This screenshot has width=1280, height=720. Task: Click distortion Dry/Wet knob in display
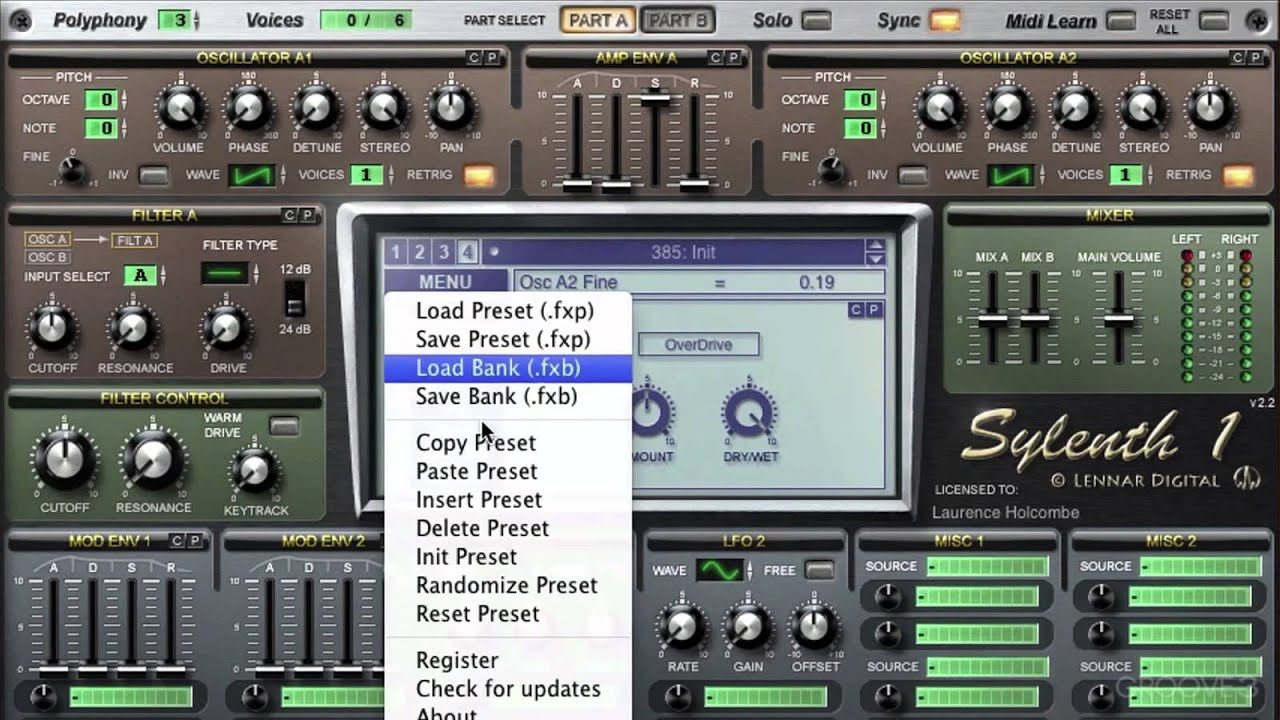(748, 413)
